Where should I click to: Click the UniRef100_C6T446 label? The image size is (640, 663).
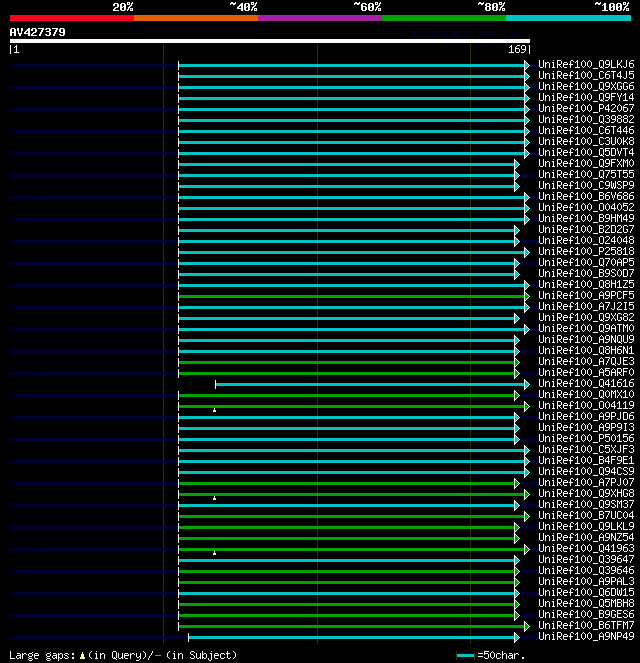click(586, 130)
